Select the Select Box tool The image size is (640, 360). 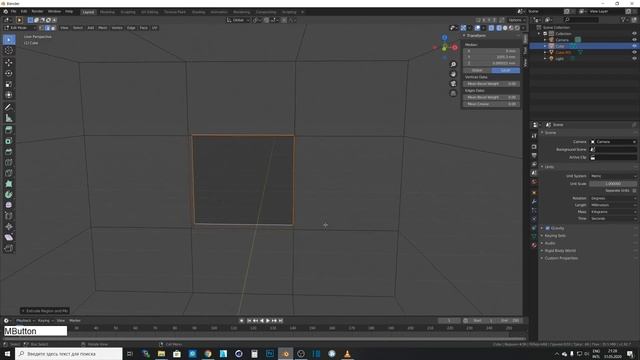[x=9, y=40]
